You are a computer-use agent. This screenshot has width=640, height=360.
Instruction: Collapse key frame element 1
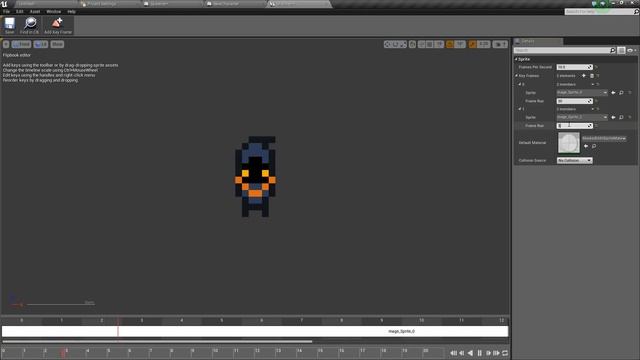(x=520, y=109)
